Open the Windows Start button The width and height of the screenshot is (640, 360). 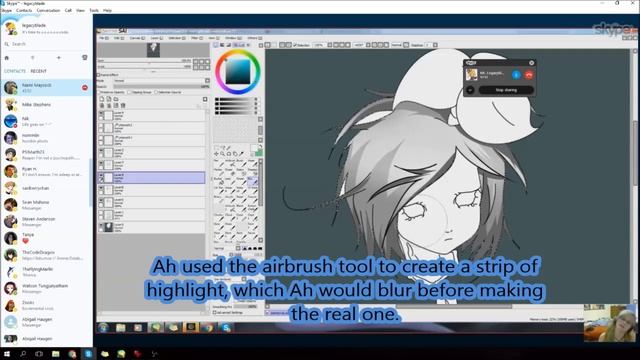(x=7, y=354)
